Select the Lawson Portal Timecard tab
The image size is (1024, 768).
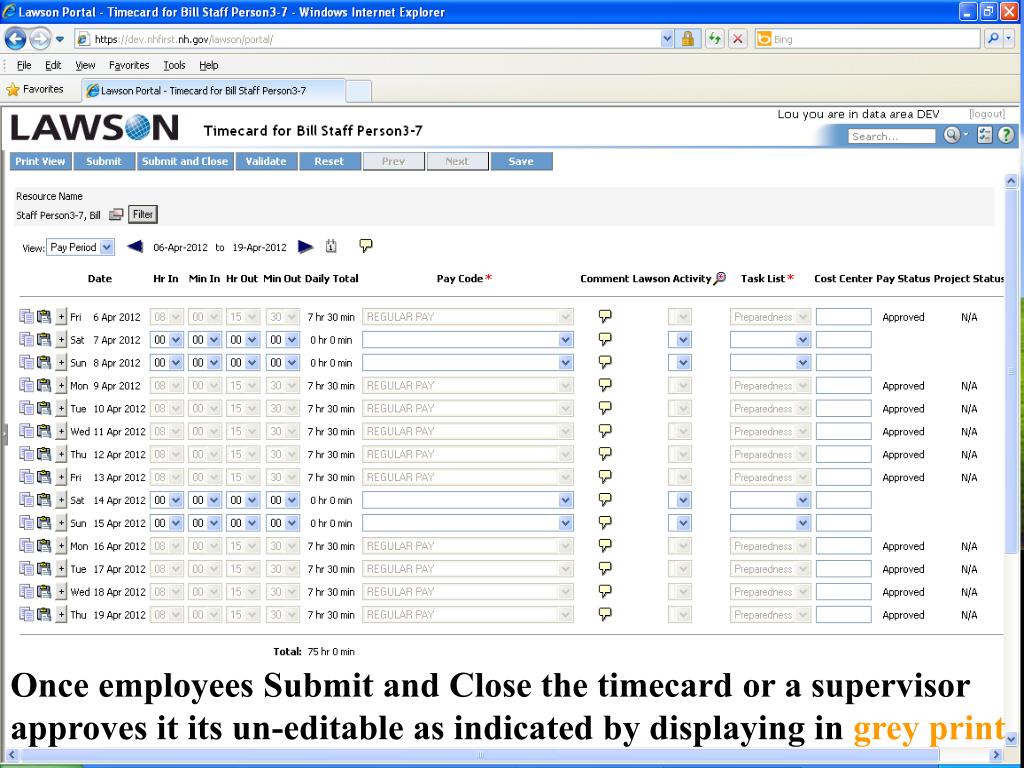[214, 91]
